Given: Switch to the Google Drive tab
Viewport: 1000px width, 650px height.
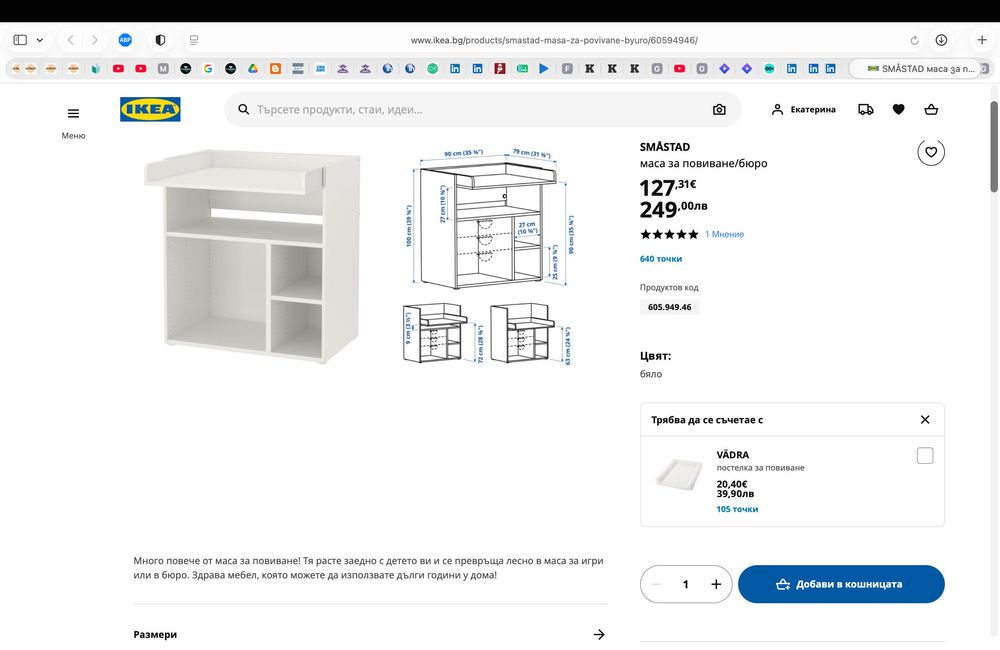Looking at the screenshot, I should (x=253, y=68).
